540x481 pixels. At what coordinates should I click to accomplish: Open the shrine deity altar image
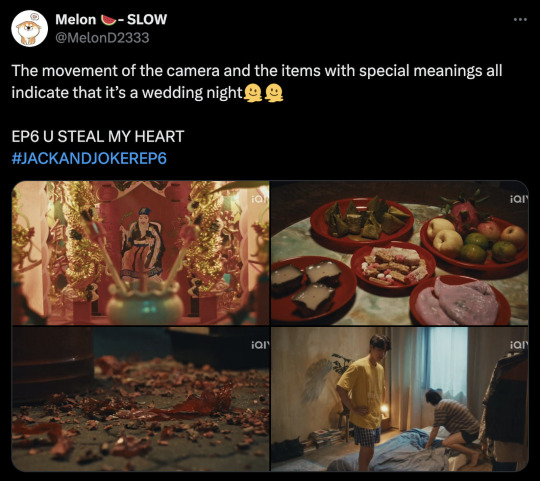(141, 253)
